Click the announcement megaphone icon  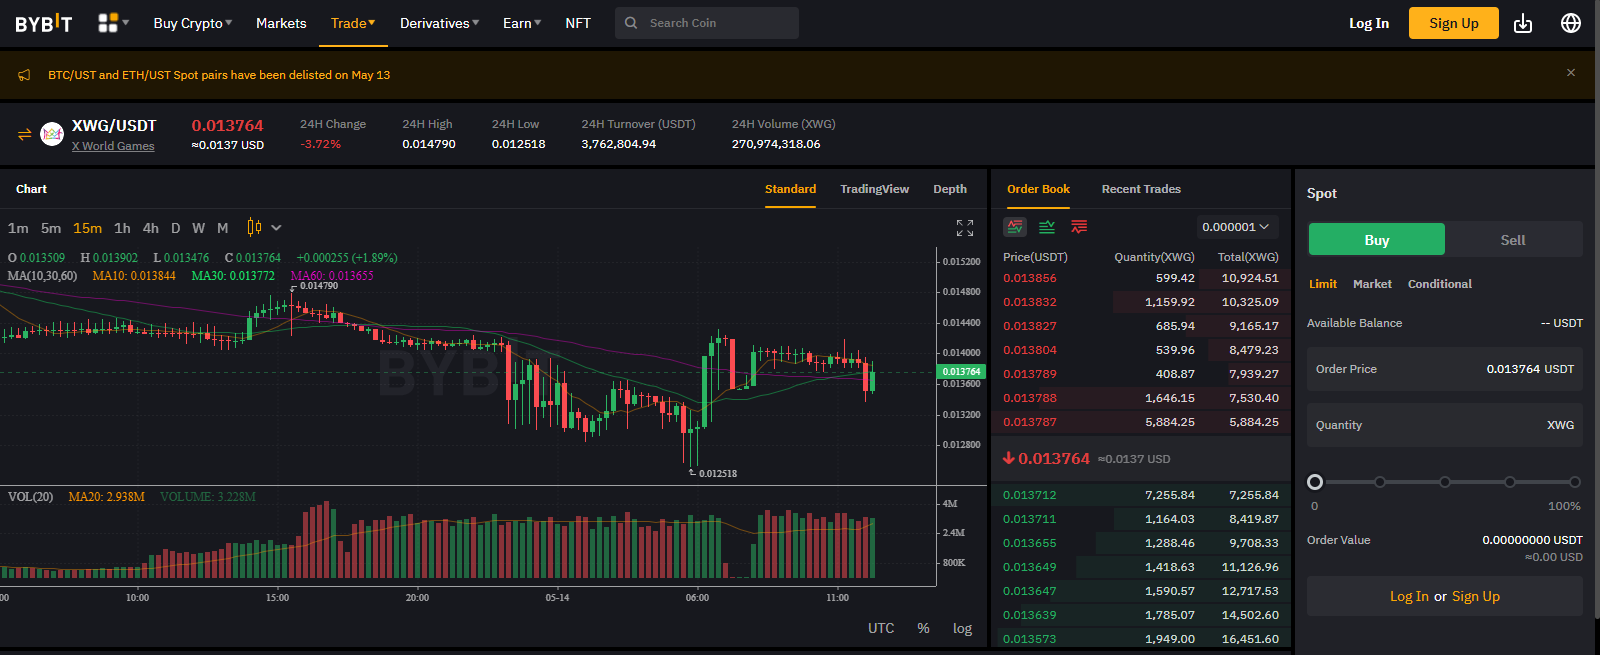coord(25,75)
